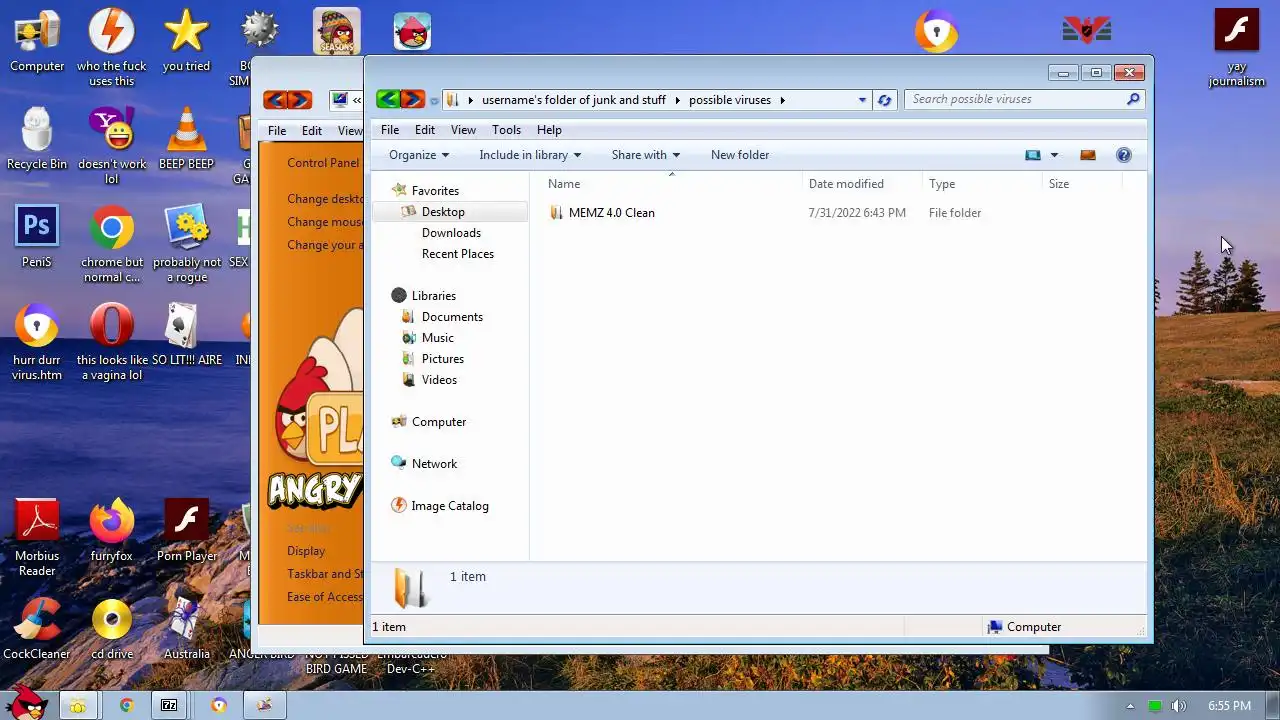1280x720 pixels.
Task: Open the Include in library dropdown
Action: (530, 155)
